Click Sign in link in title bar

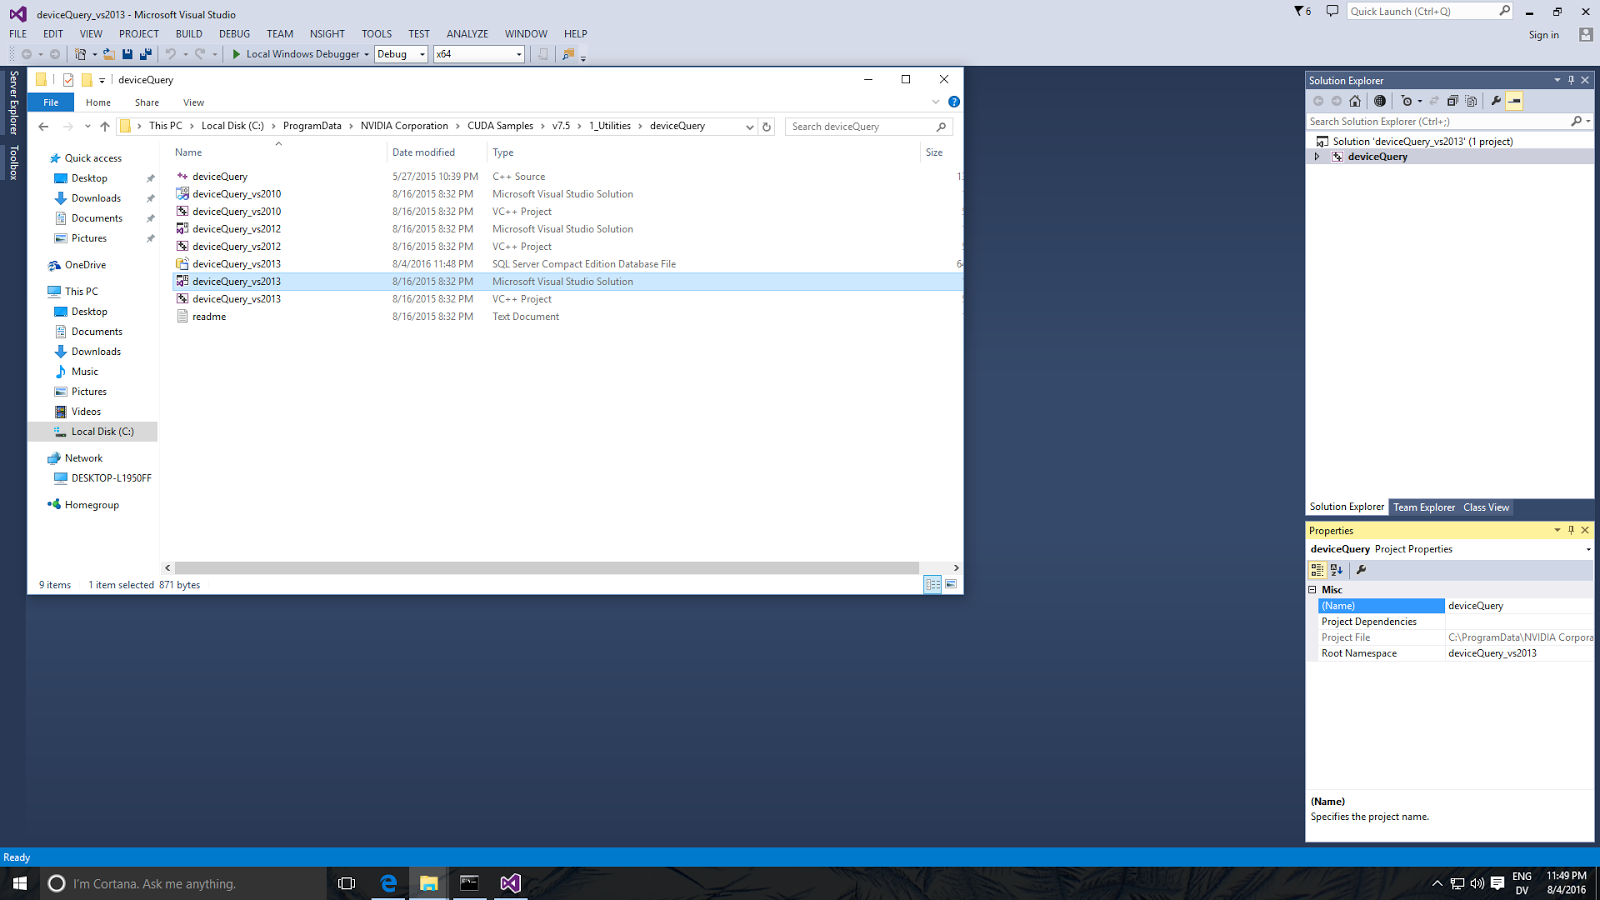1543,33
